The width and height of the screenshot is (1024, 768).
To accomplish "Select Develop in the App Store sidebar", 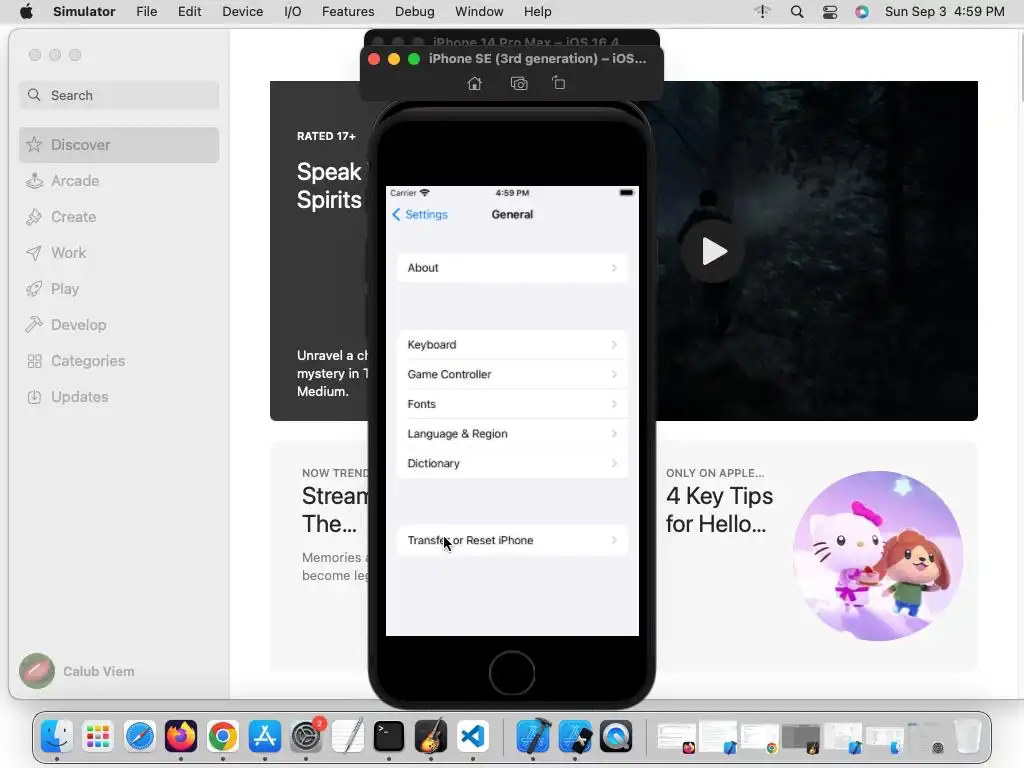I will point(119,325).
